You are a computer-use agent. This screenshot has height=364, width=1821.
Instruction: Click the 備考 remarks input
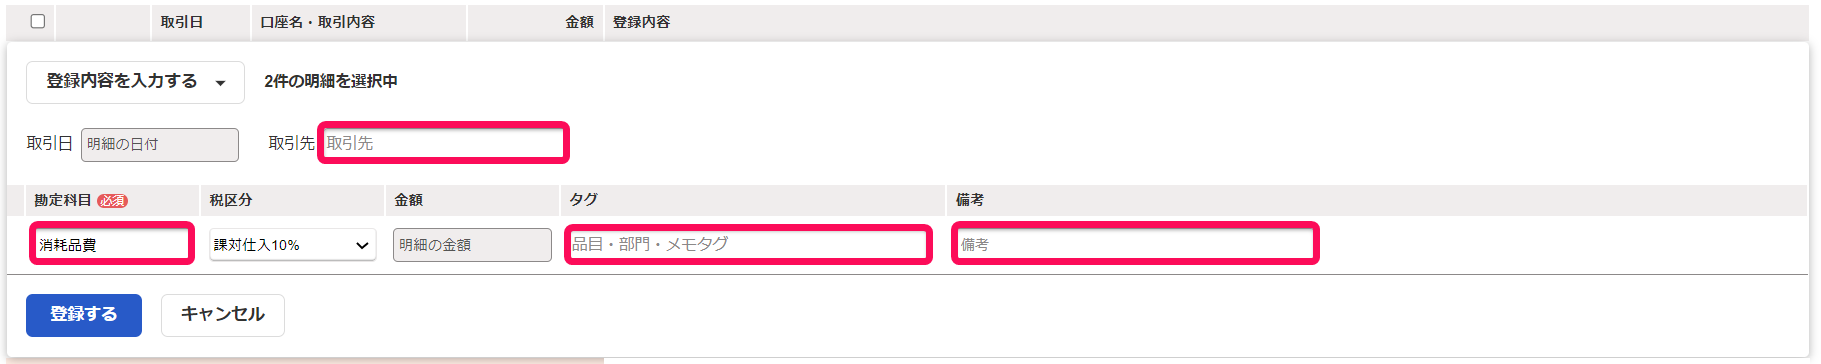[x=1135, y=244]
